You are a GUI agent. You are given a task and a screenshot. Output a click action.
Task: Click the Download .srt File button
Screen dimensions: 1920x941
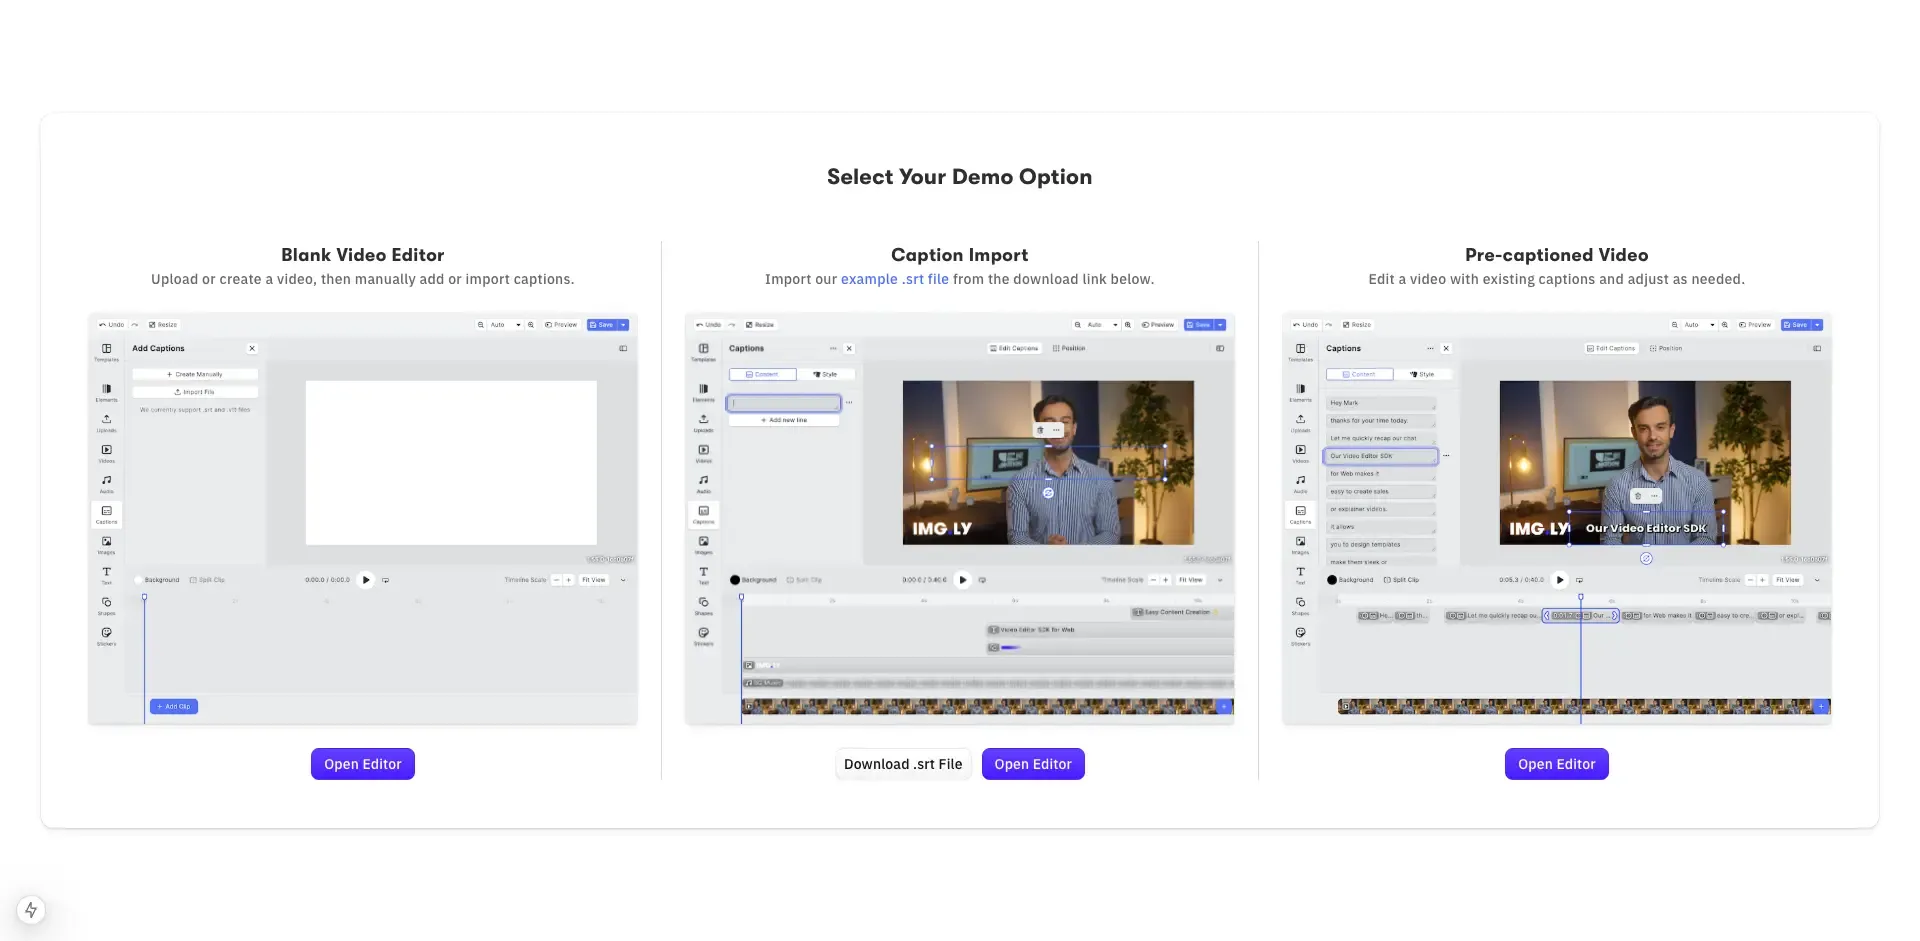tap(903, 764)
